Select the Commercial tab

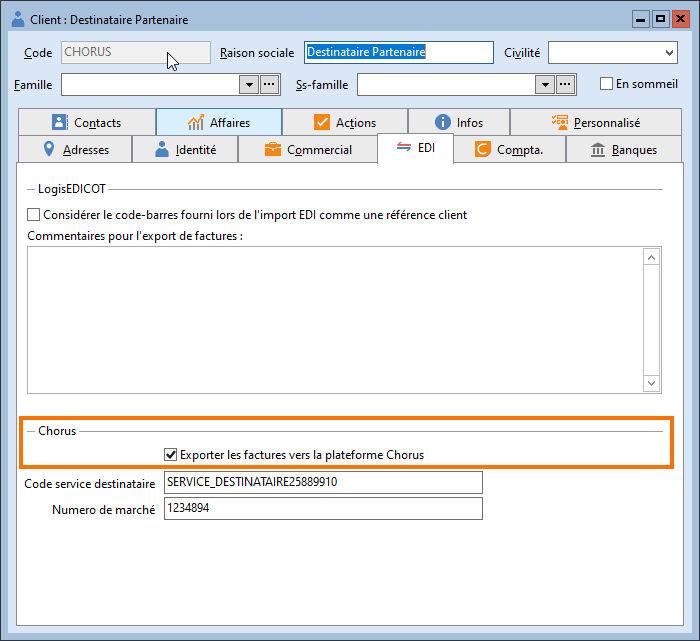point(308,149)
